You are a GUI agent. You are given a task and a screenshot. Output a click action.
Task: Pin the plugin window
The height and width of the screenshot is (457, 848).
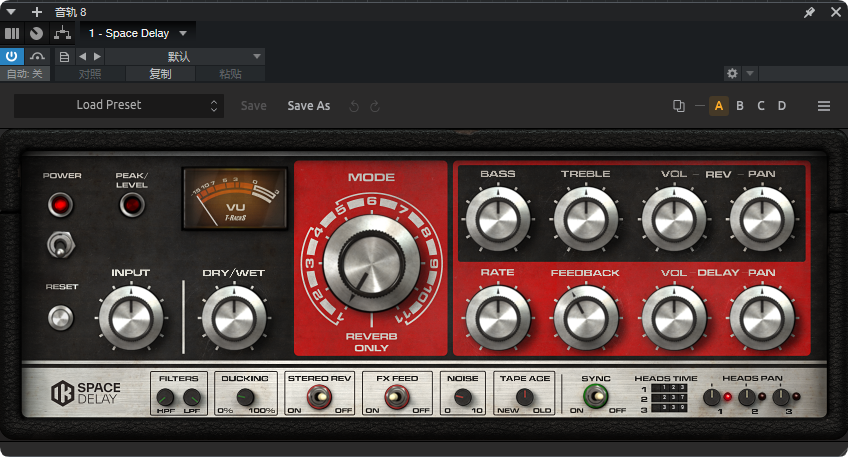[809, 12]
